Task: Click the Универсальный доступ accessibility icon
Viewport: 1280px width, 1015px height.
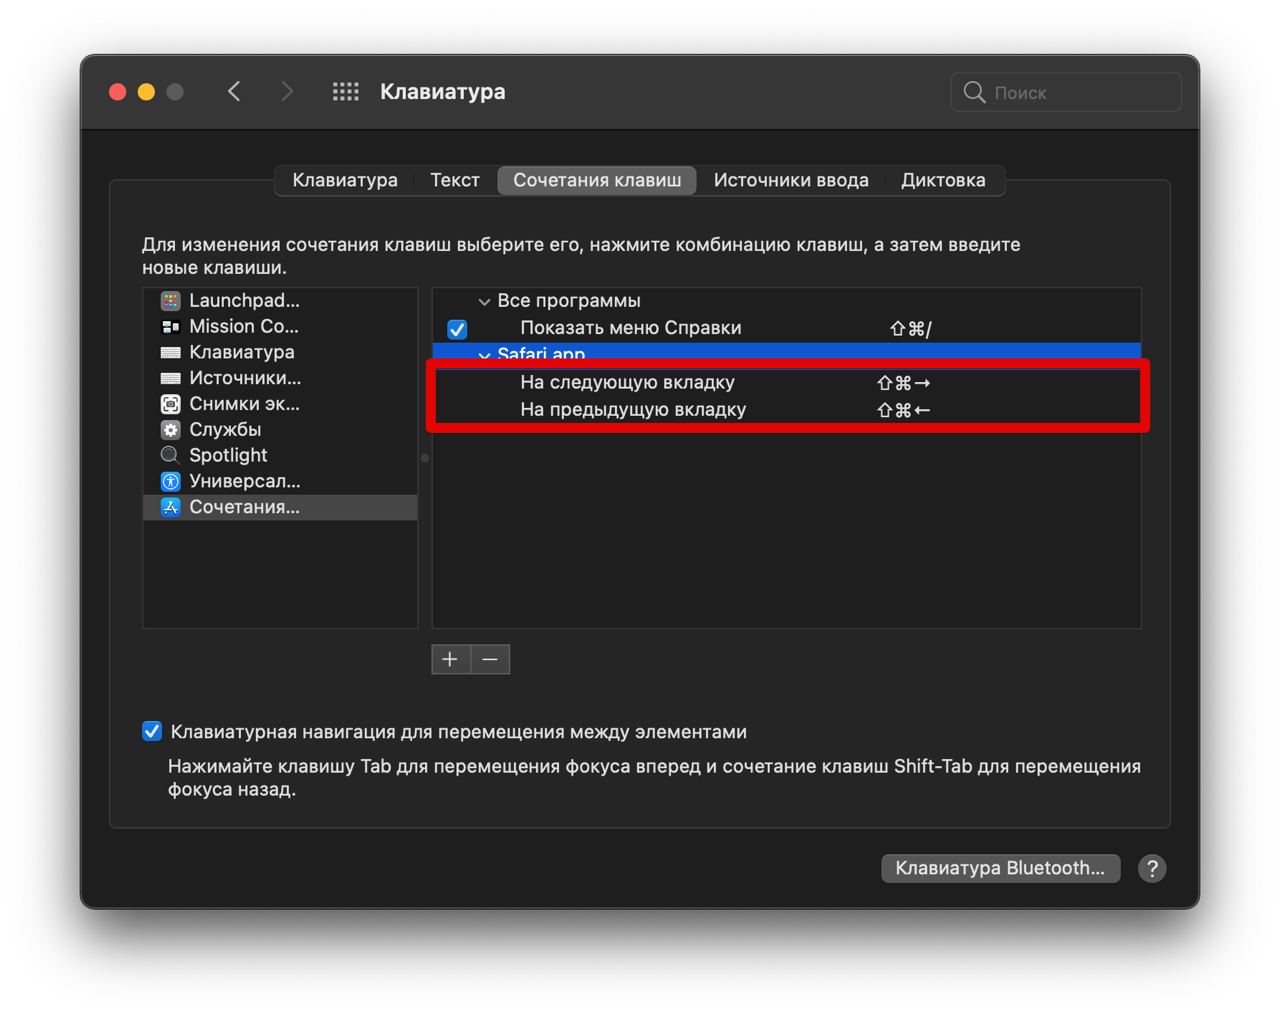Action: coord(171,481)
